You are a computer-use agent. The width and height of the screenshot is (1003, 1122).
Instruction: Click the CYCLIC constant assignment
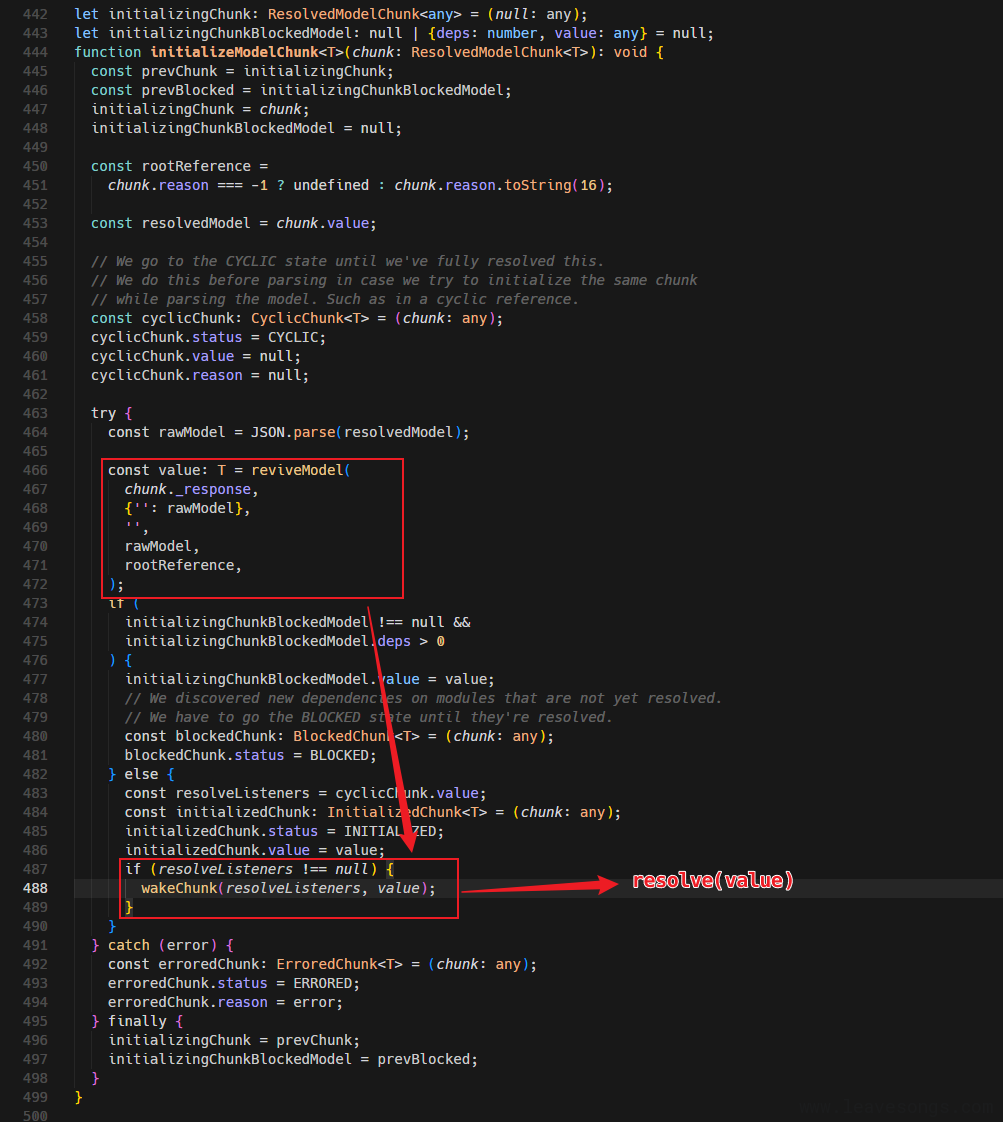(296, 337)
